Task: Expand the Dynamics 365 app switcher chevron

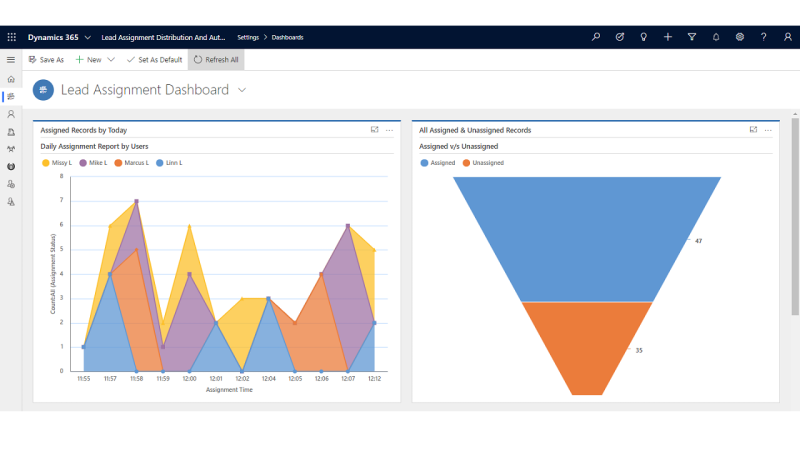Action: (89, 37)
